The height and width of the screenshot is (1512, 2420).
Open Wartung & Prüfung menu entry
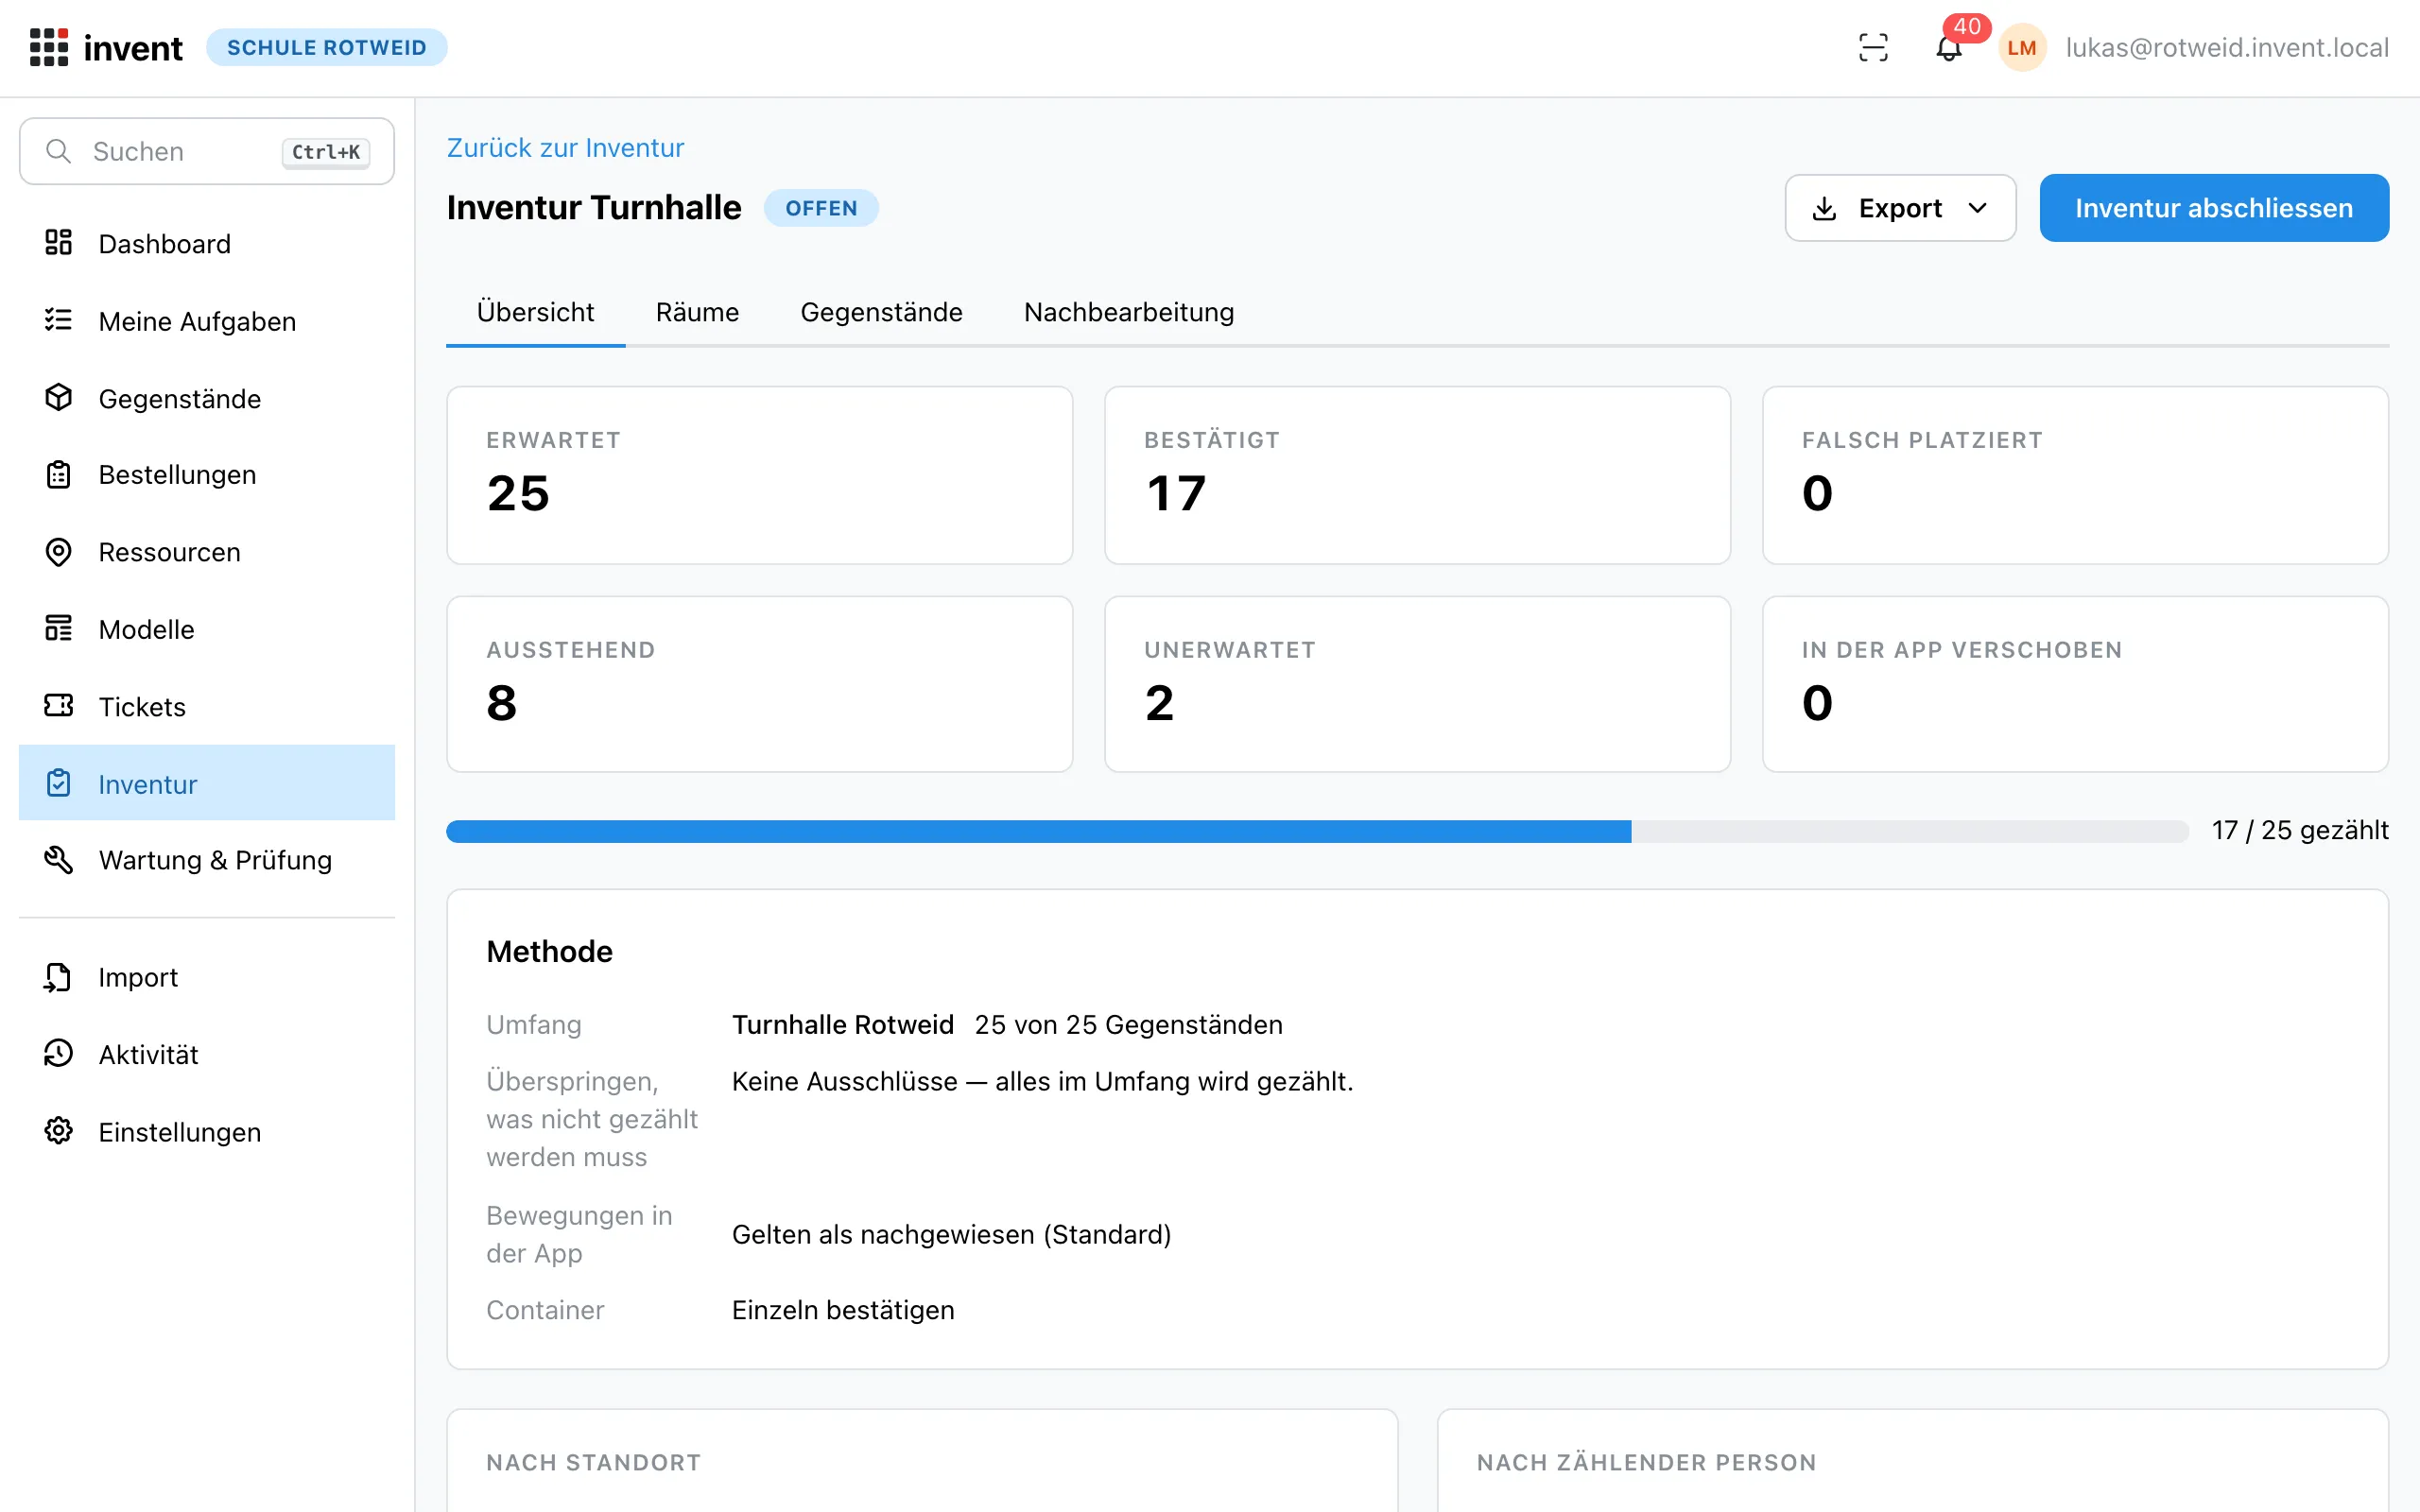(207, 860)
